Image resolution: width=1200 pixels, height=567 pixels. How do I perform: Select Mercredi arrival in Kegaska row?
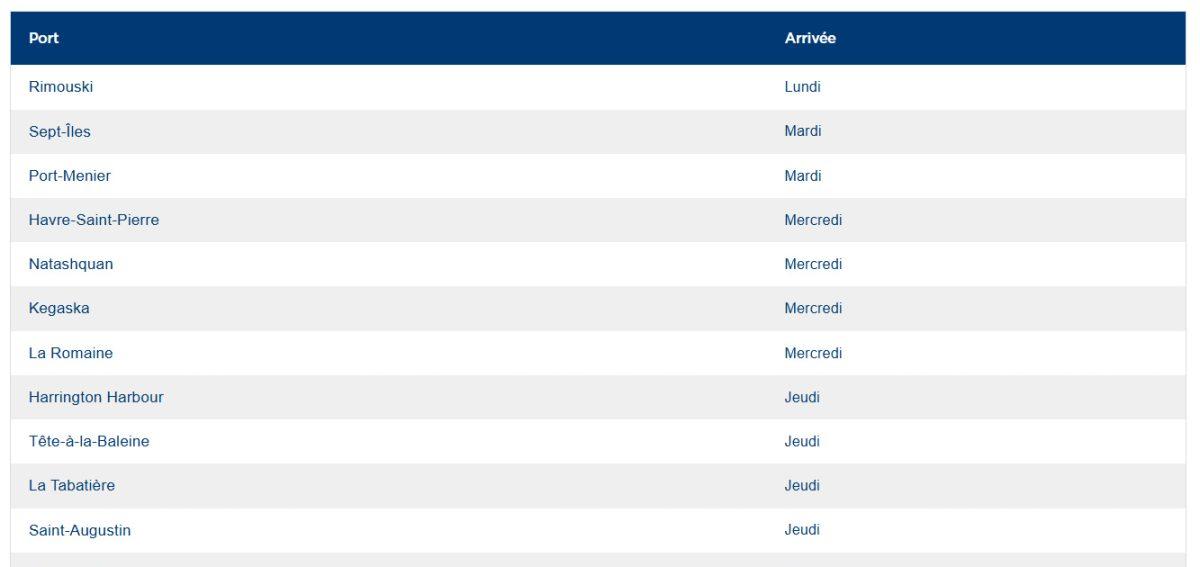pyautogui.click(x=813, y=308)
